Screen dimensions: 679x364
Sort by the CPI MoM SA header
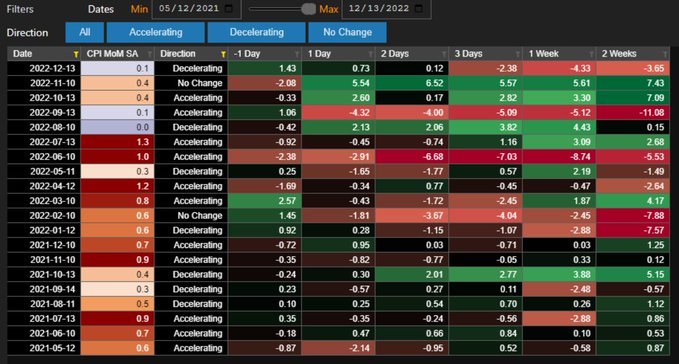112,54
